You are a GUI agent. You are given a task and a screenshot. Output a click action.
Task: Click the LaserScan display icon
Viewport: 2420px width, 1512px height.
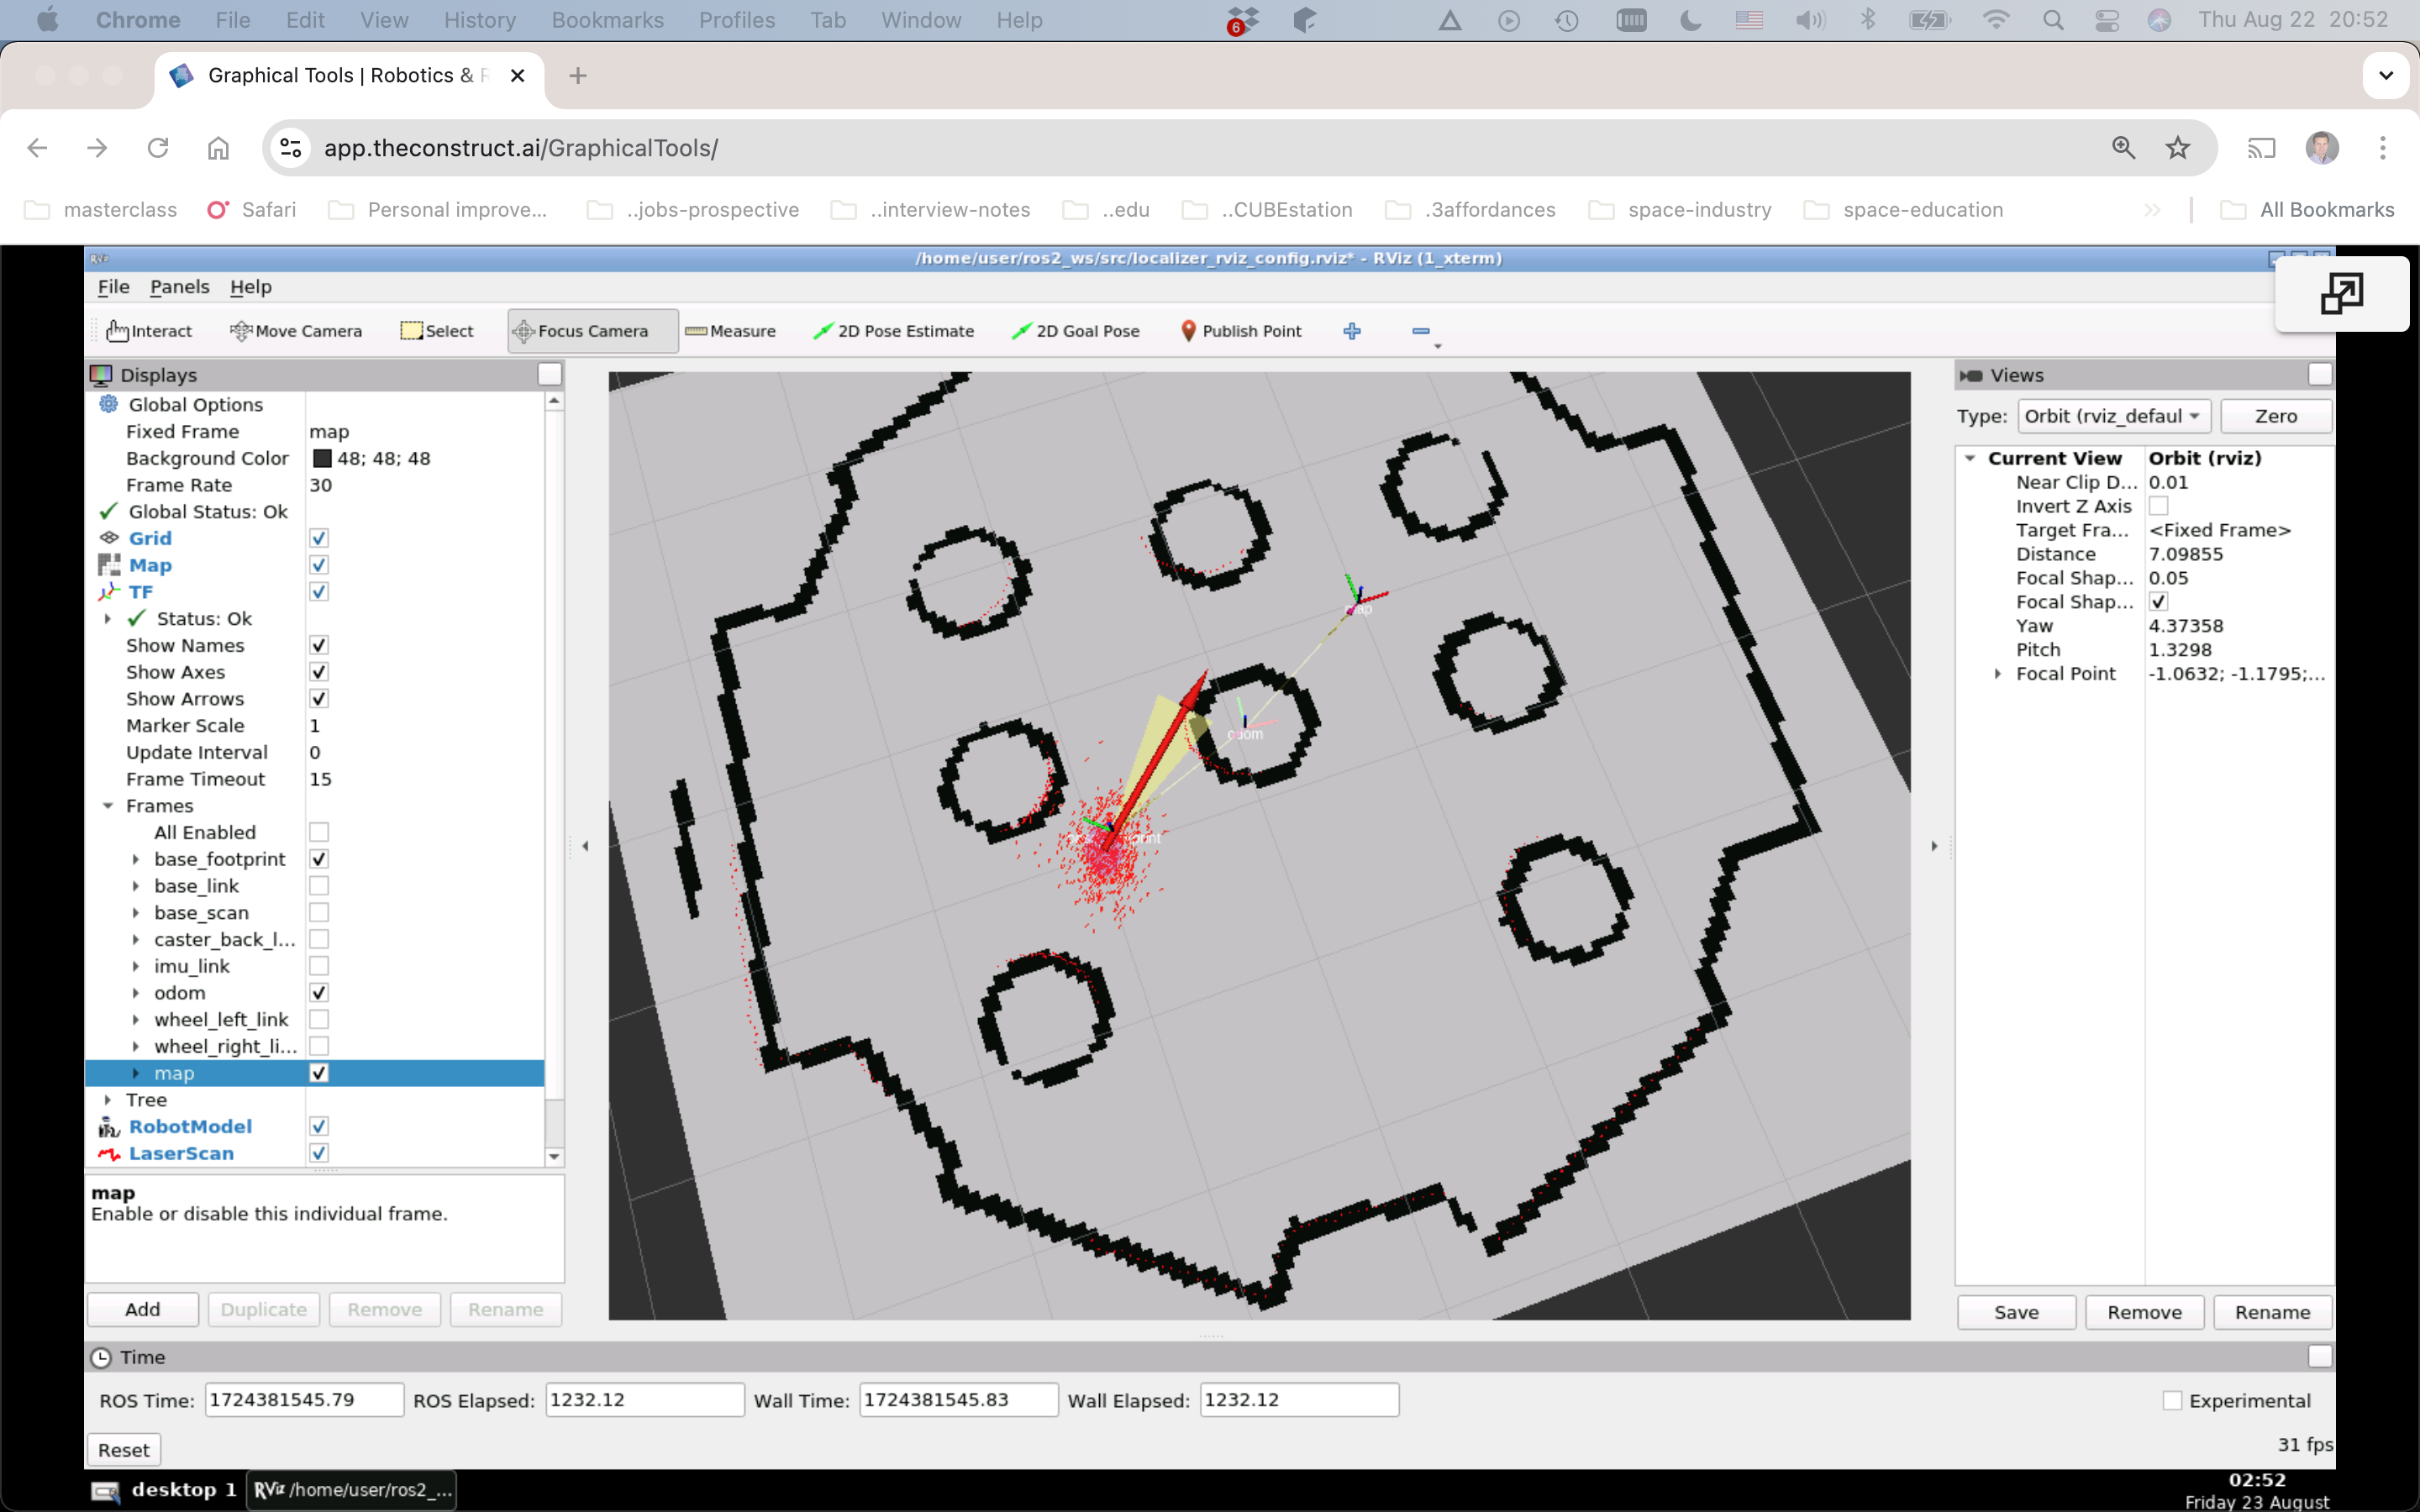108,1154
